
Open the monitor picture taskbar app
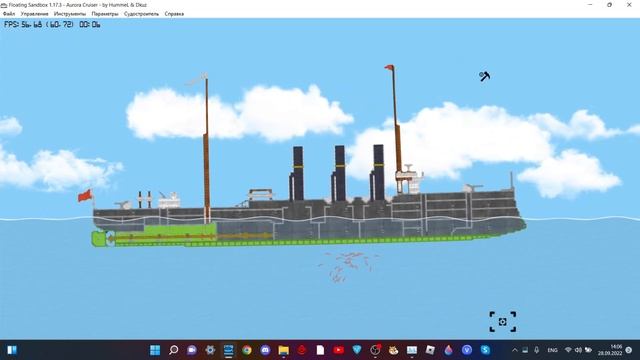[x=412, y=350]
